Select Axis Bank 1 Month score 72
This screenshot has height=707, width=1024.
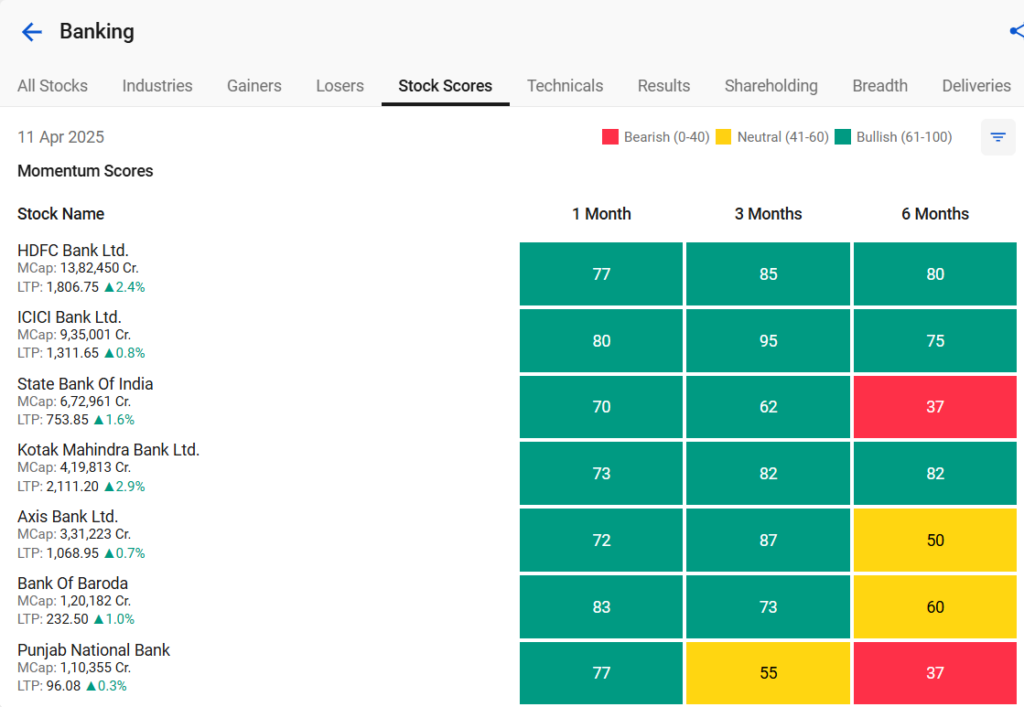601,540
